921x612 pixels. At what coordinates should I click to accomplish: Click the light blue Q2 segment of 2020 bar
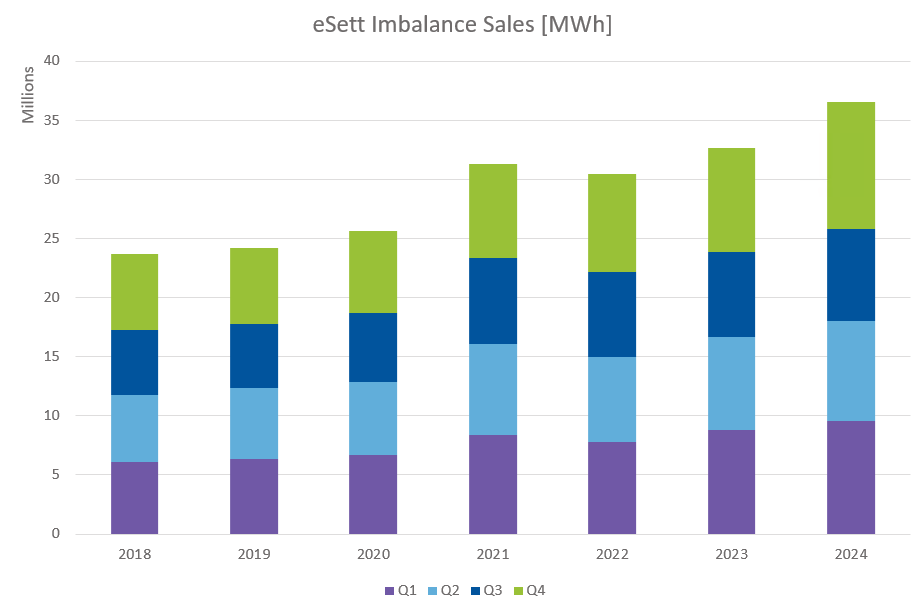tap(373, 419)
